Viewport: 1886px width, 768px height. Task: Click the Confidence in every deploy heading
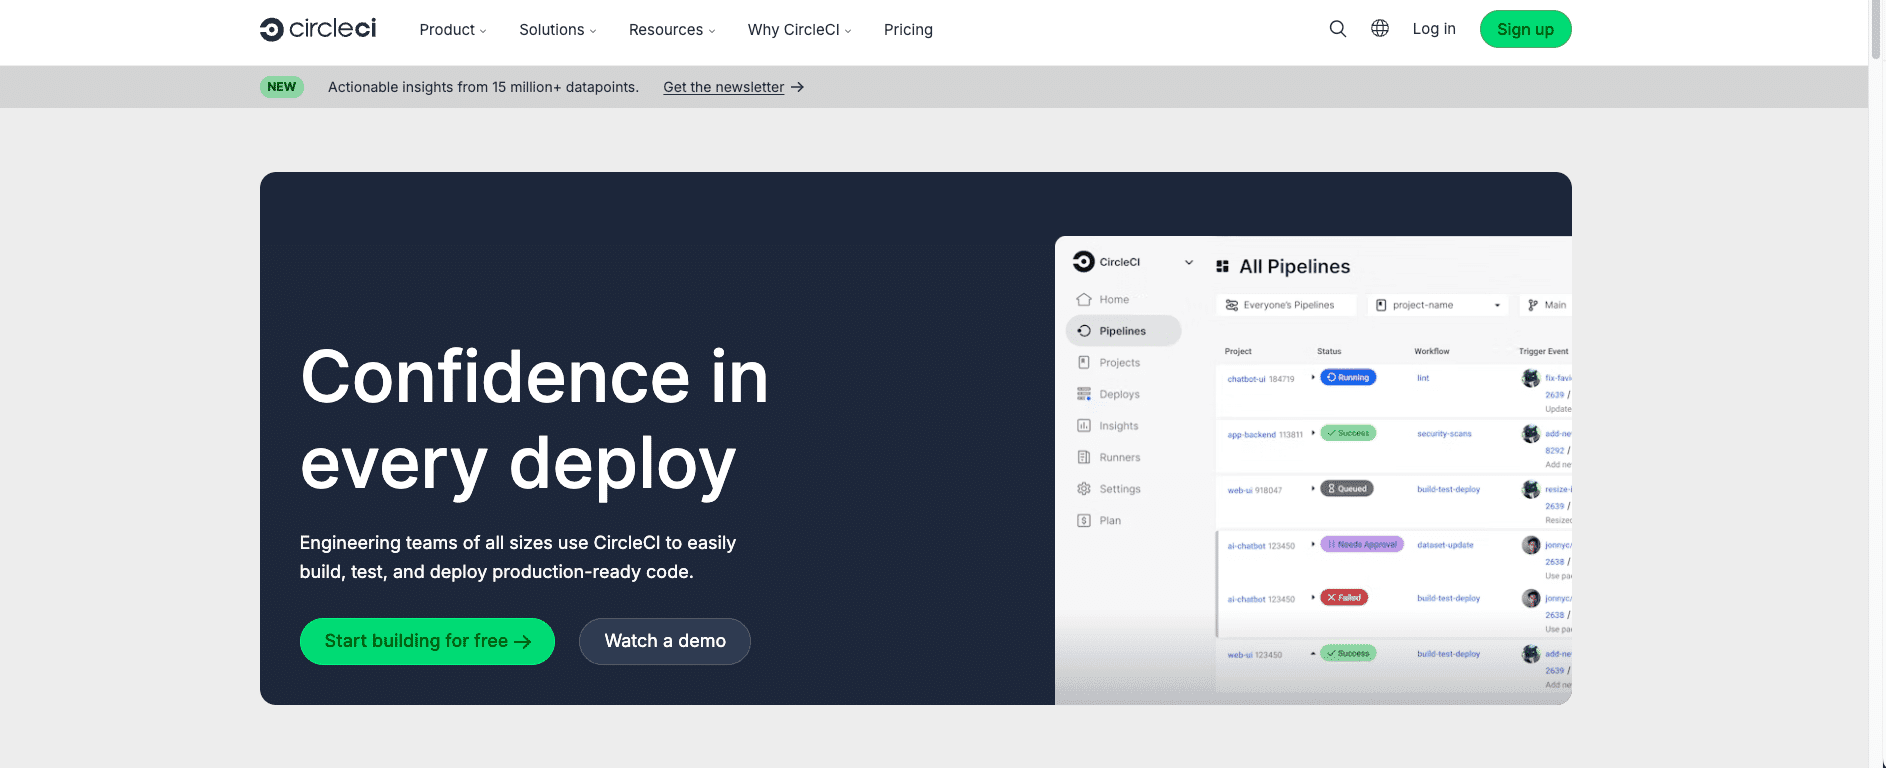pyautogui.click(x=534, y=420)
